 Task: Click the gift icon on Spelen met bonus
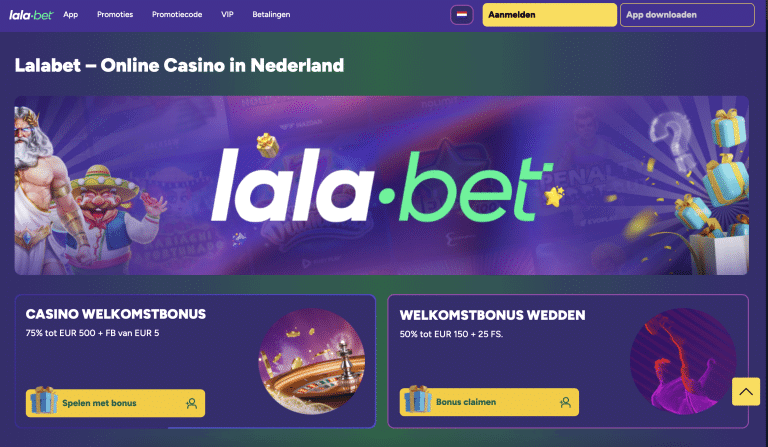point(44,400)
